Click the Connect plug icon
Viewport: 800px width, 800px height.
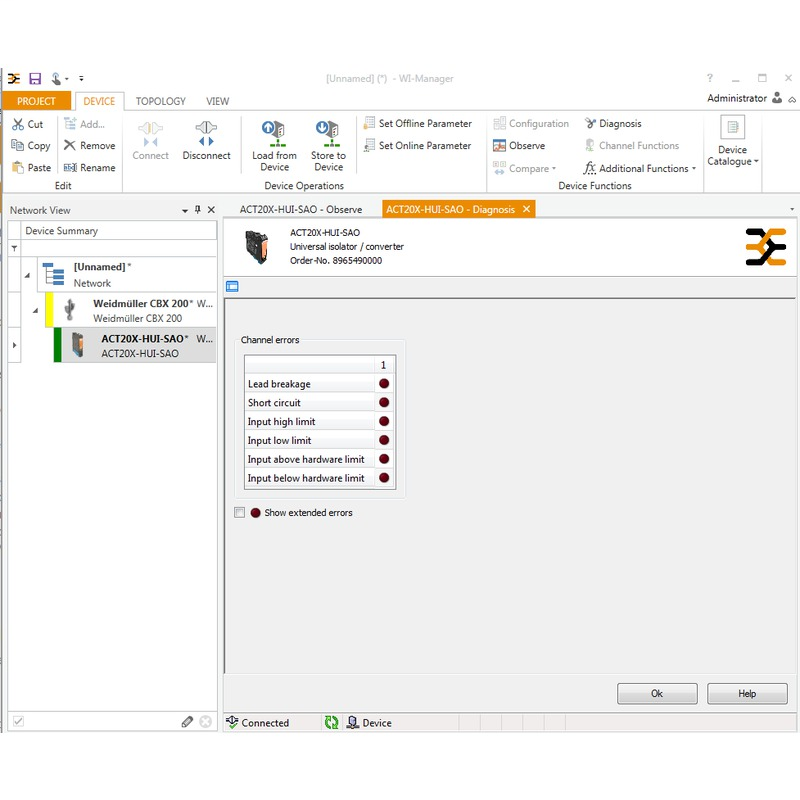151,134
